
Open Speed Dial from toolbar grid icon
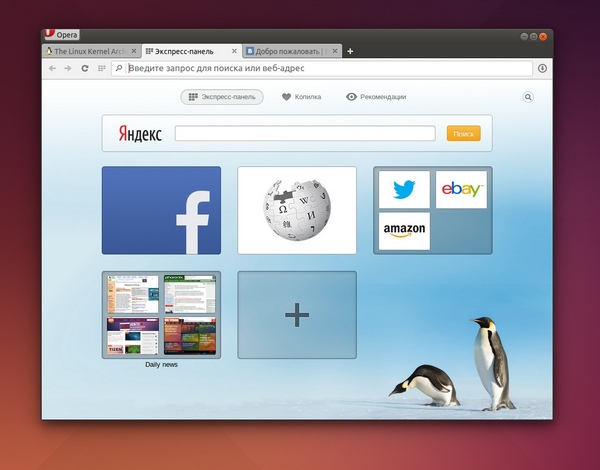tap(101, 68)
